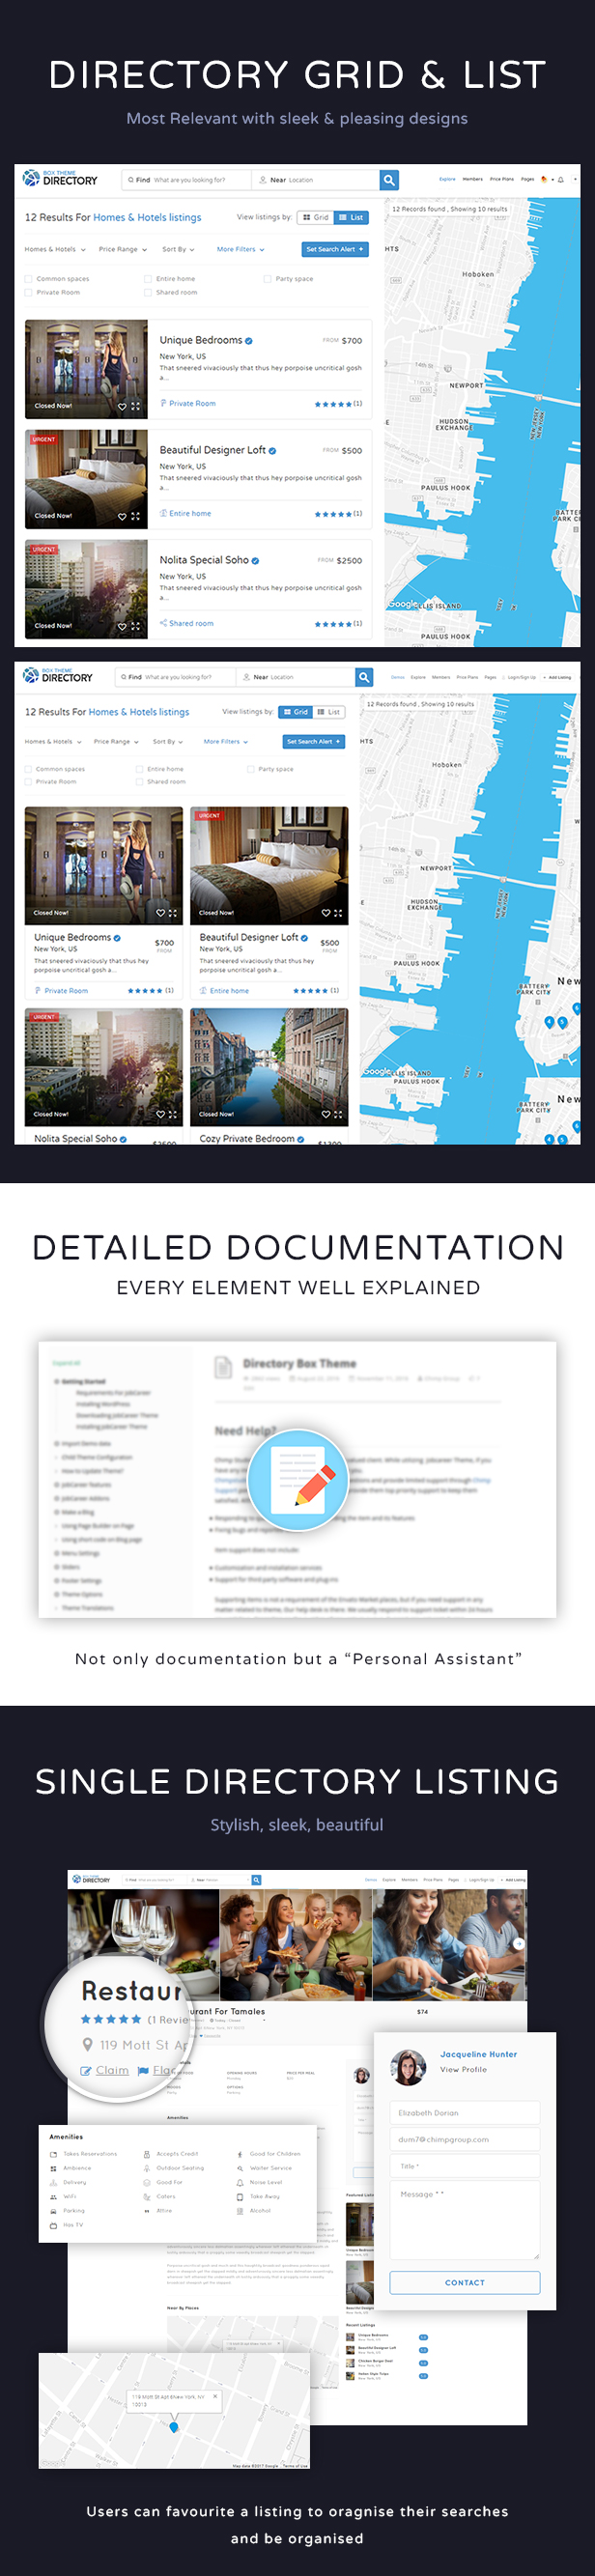Tick the Party space checkbox in list view
Viewport: 595px width, 2576px height.
pos(267,279)
